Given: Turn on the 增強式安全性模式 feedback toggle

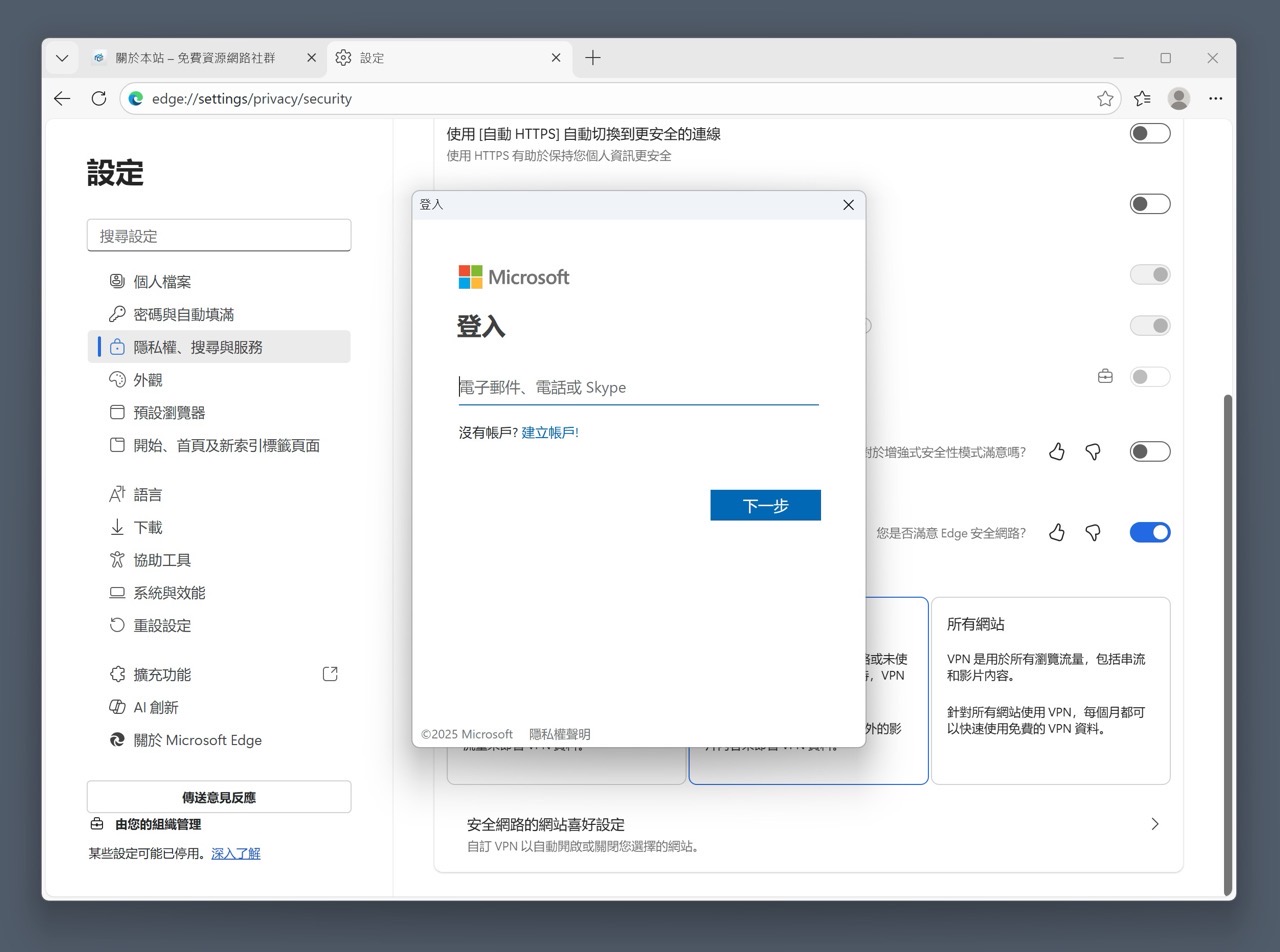Looking at the screenshot, I should [1149, 451].
